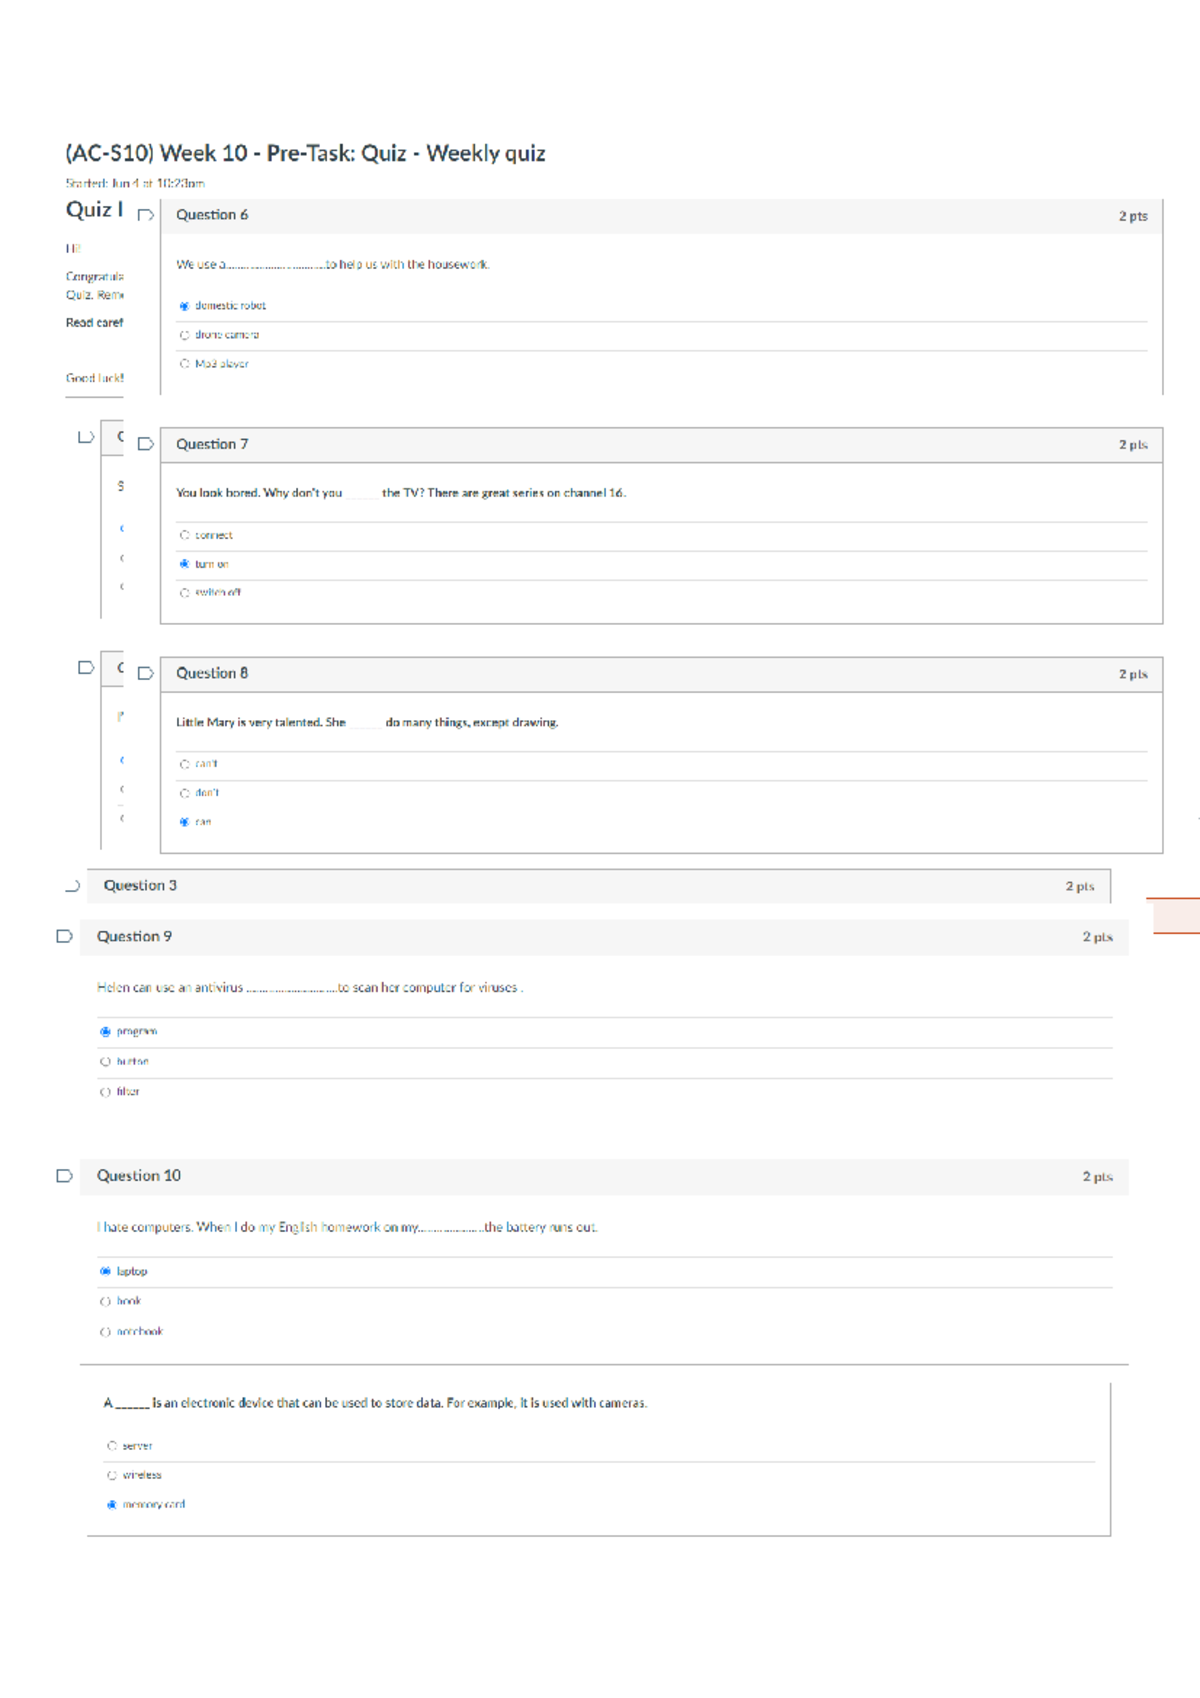Select the 'notebook' radio option

tap(106, 1332)
